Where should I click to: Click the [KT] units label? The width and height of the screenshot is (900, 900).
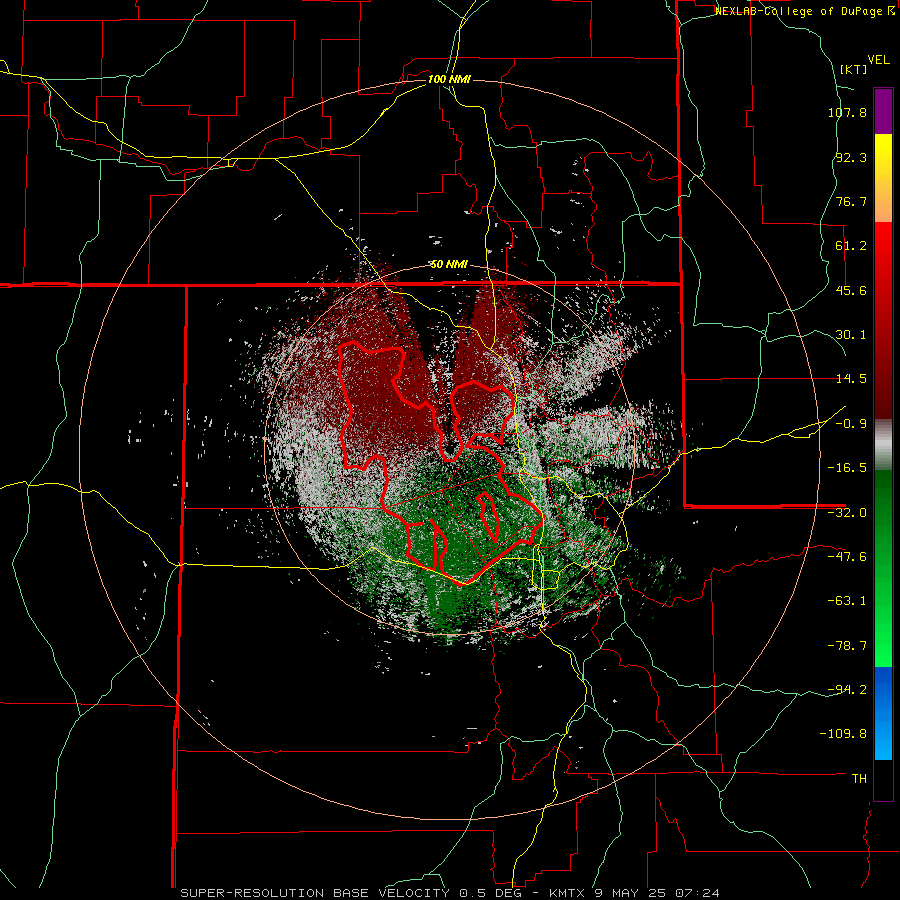[x=854, y=69]
